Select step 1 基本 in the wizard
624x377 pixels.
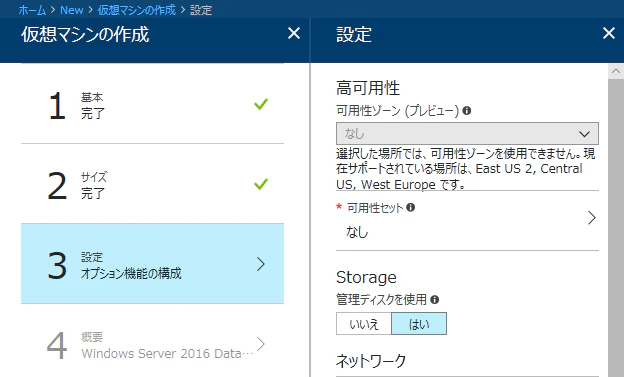[152, 104]
